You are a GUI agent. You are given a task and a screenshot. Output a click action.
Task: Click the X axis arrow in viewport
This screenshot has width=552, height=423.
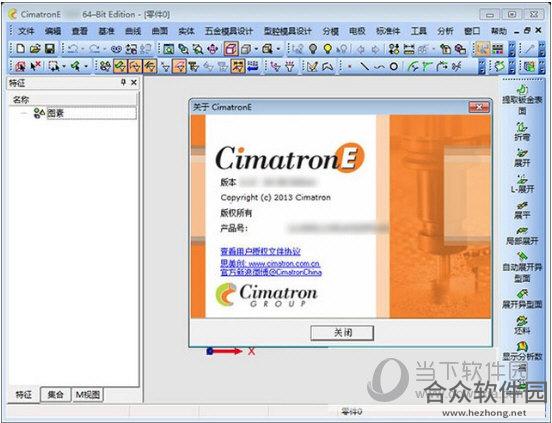[226, 351]
